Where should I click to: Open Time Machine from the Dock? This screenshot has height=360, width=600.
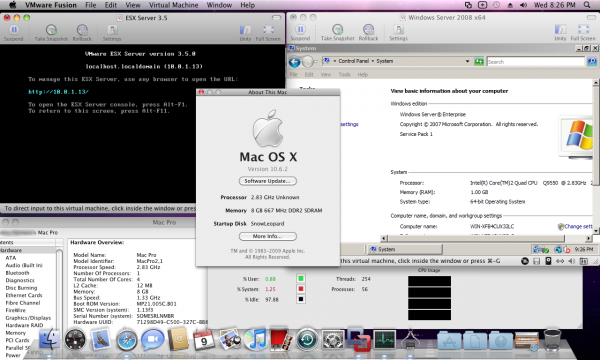[307, 340]
